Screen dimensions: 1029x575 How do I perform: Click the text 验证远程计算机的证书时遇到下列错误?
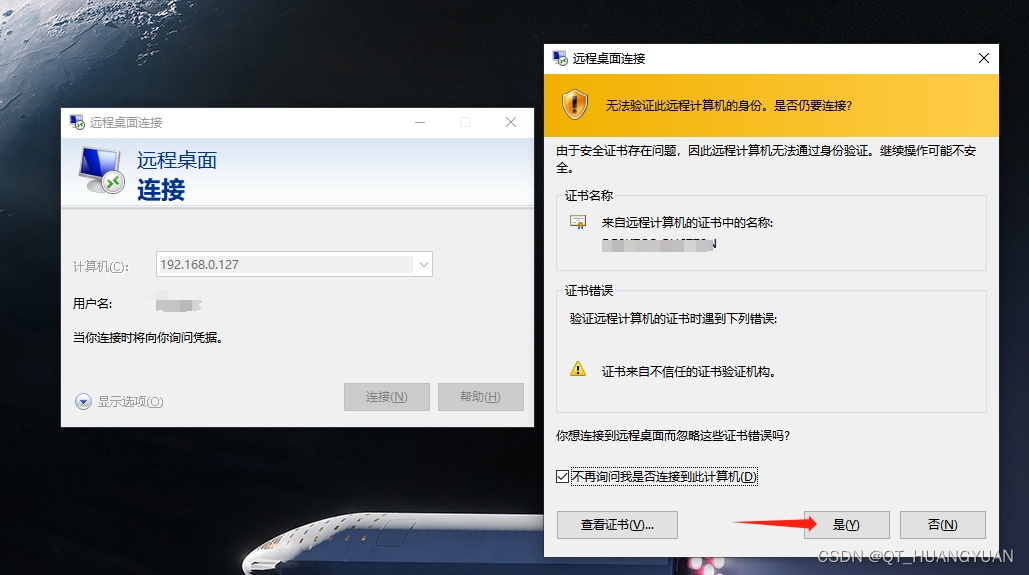pos(673,319)
